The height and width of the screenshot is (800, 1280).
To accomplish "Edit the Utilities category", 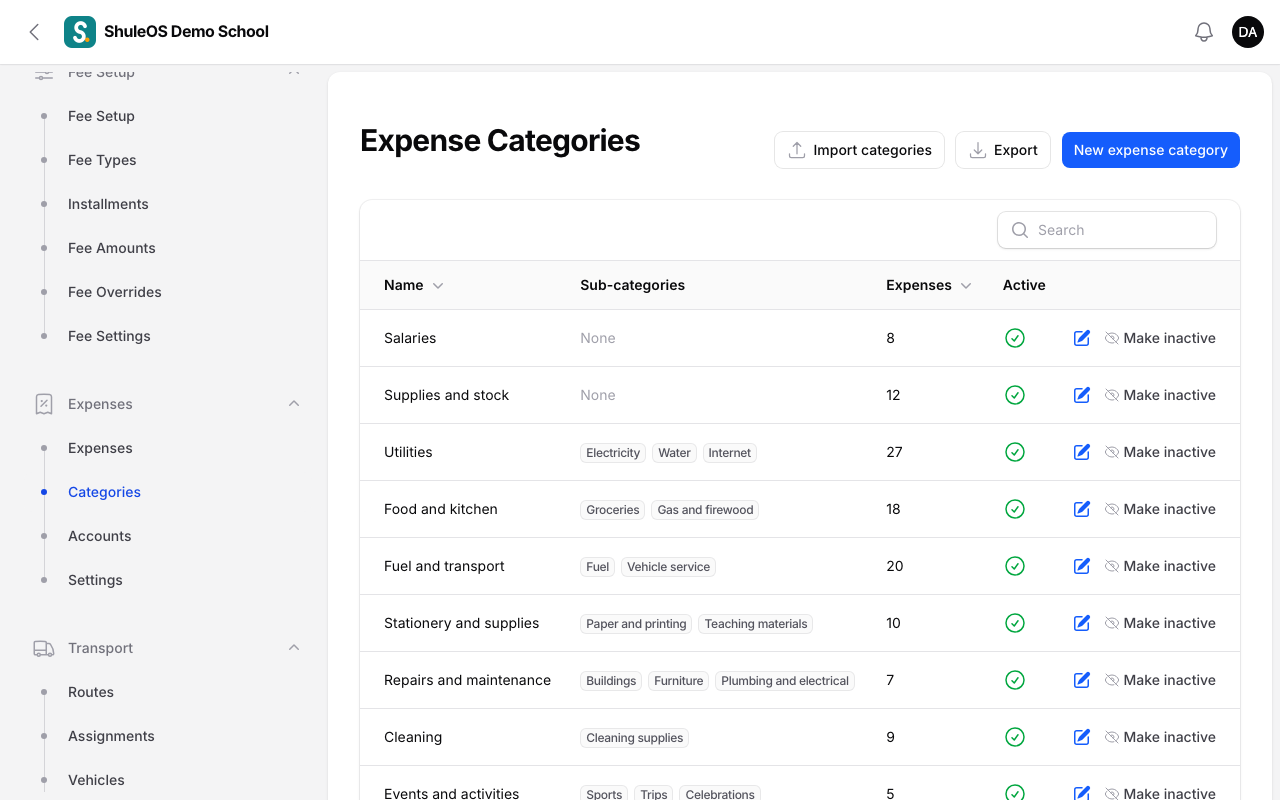I will [x=1081, y=452].
